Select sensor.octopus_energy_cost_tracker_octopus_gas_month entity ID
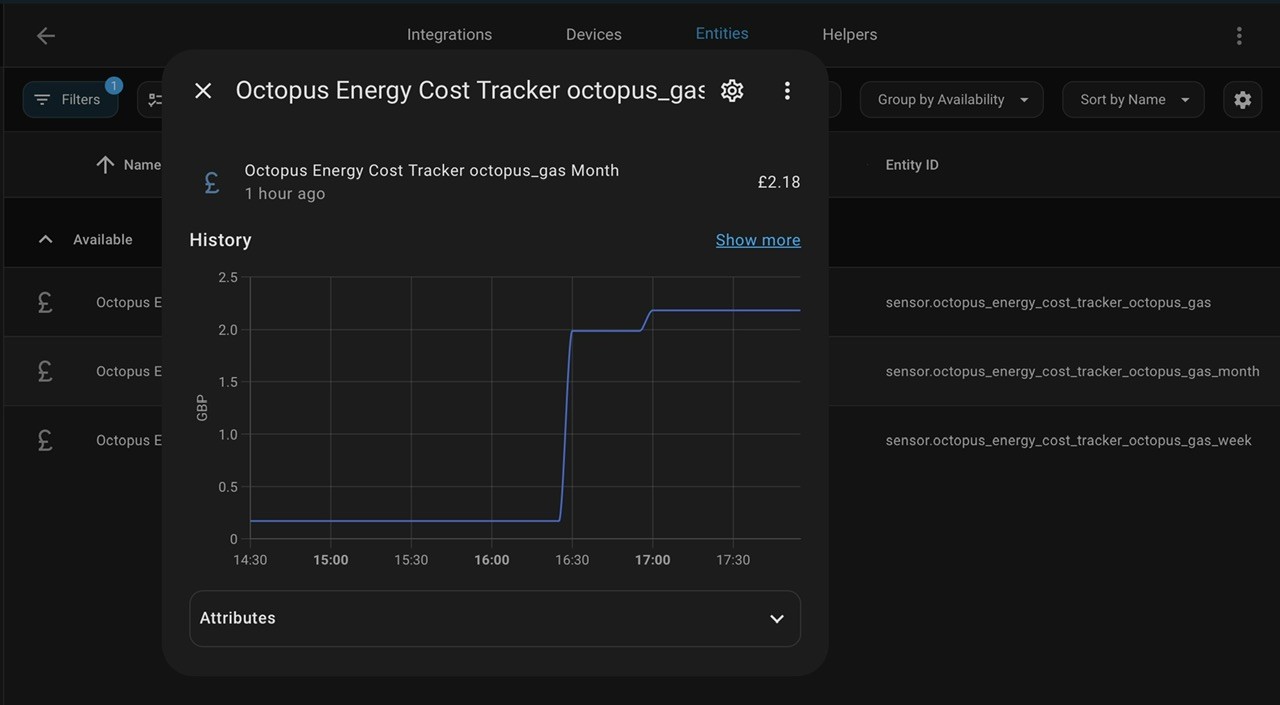 (x=1072, y=371)
